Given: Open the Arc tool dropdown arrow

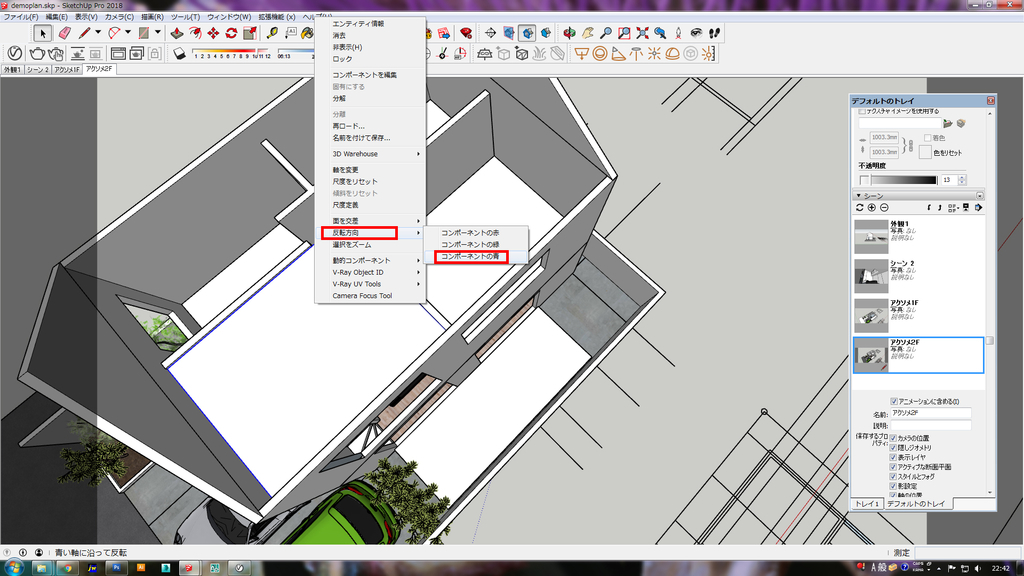Looking at the screenshot, I should (128, 33).
